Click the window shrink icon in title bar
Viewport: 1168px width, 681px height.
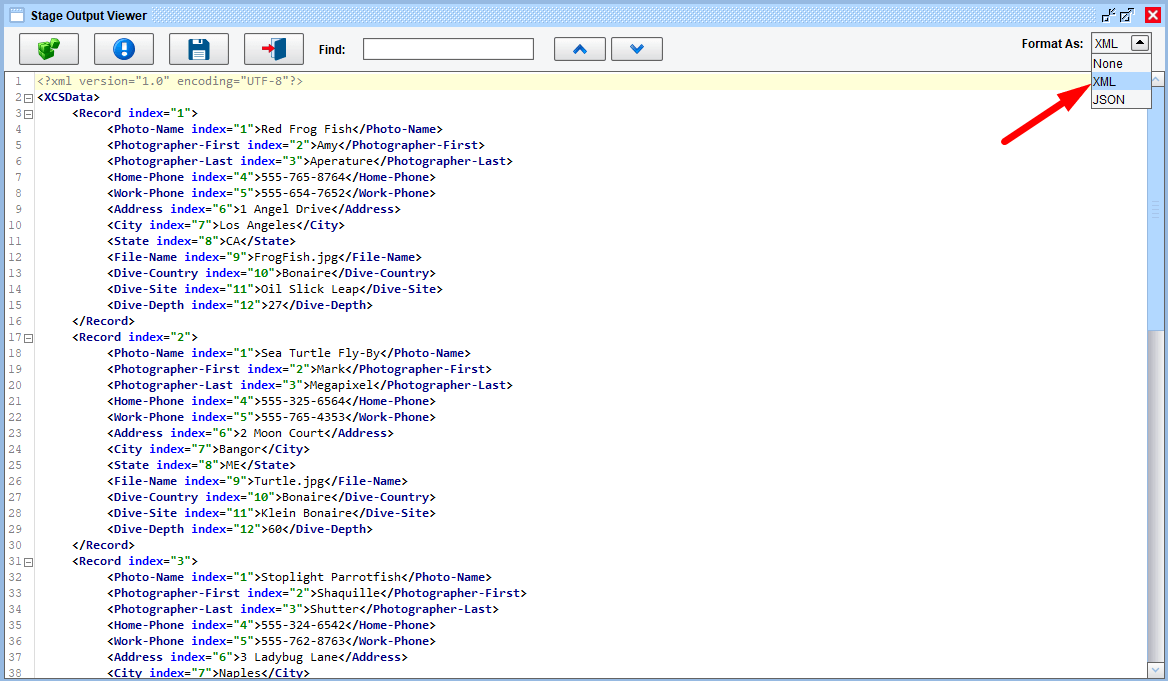pos(1108,15)
